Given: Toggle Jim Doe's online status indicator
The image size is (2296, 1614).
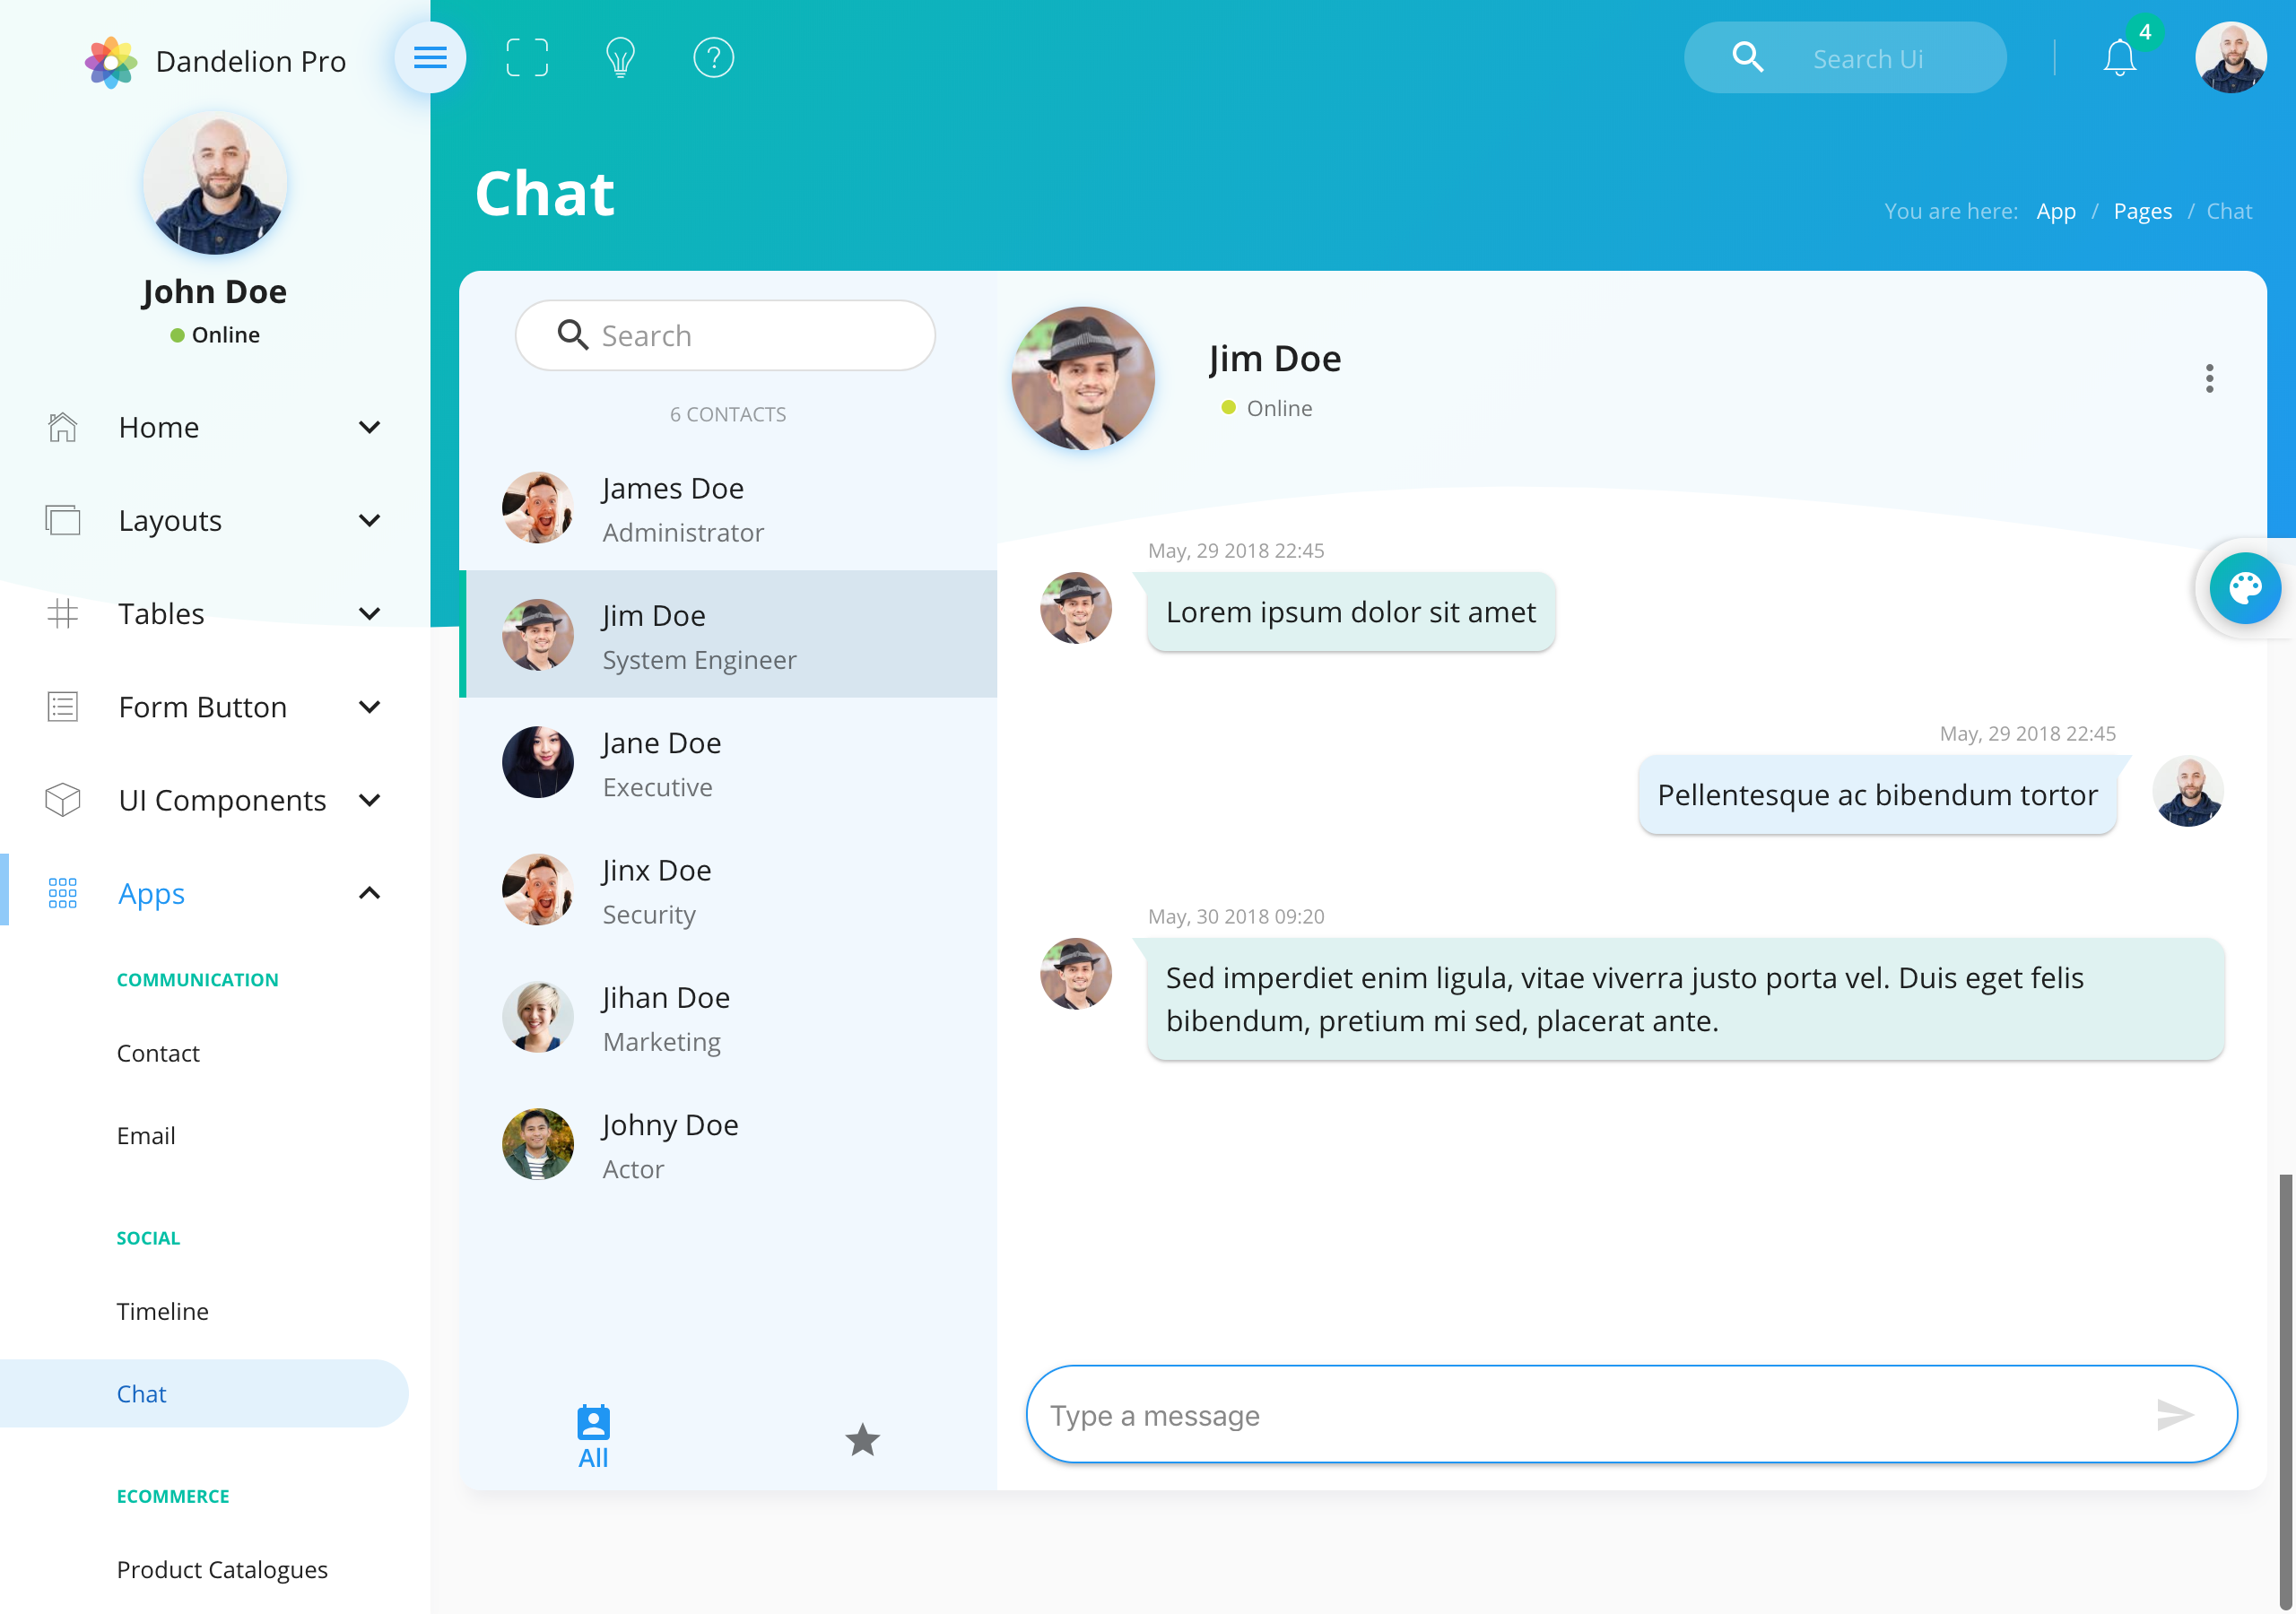Looking at the screenshot, I should tap(1223, 407).
